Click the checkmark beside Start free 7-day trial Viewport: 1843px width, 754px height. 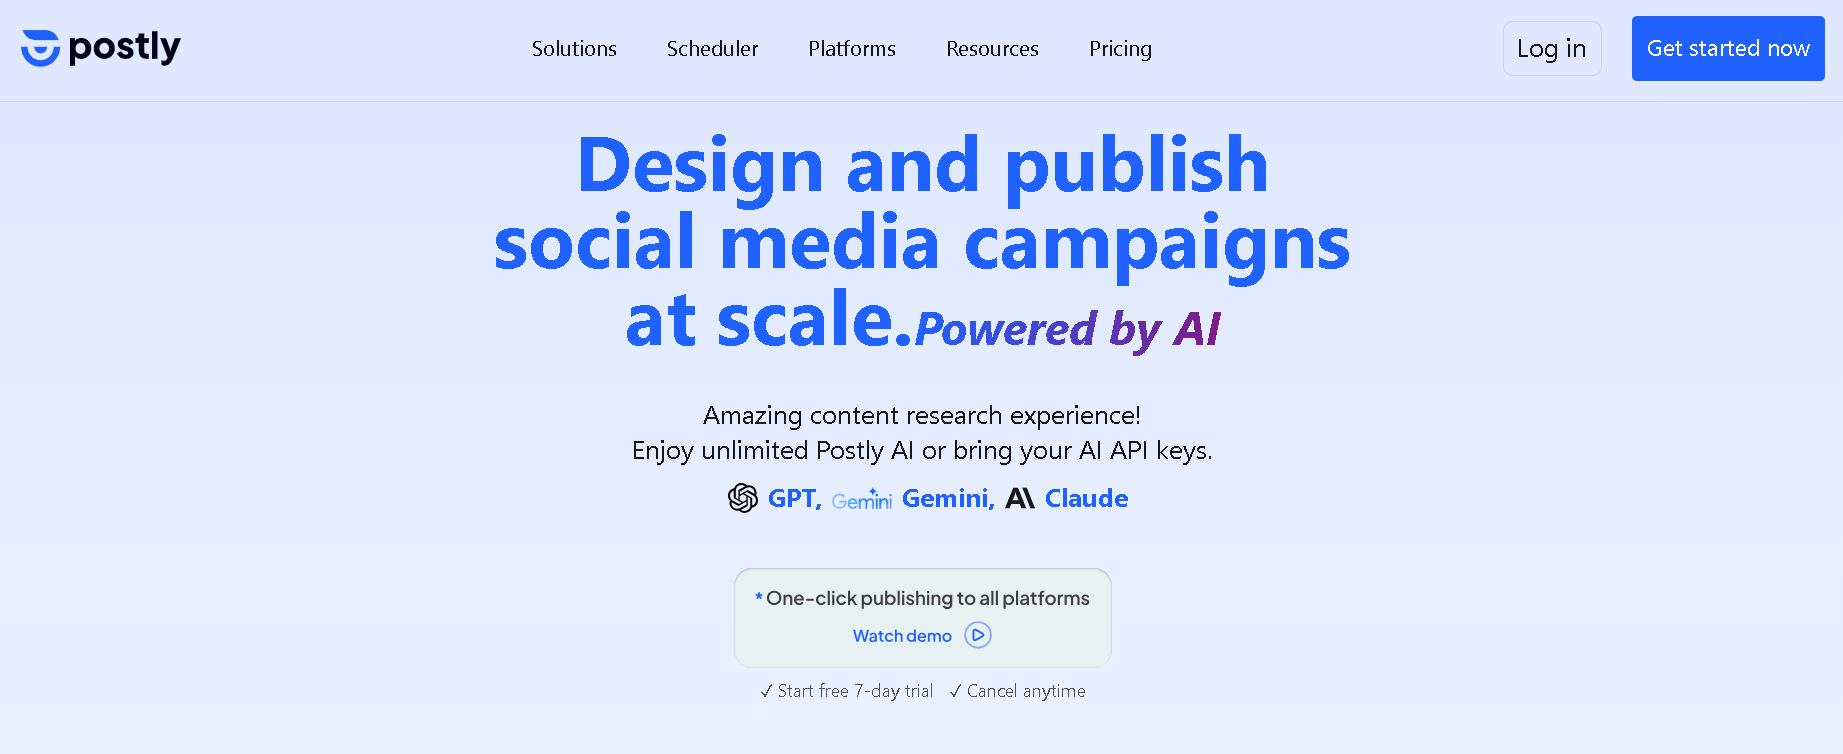[766, 690]
